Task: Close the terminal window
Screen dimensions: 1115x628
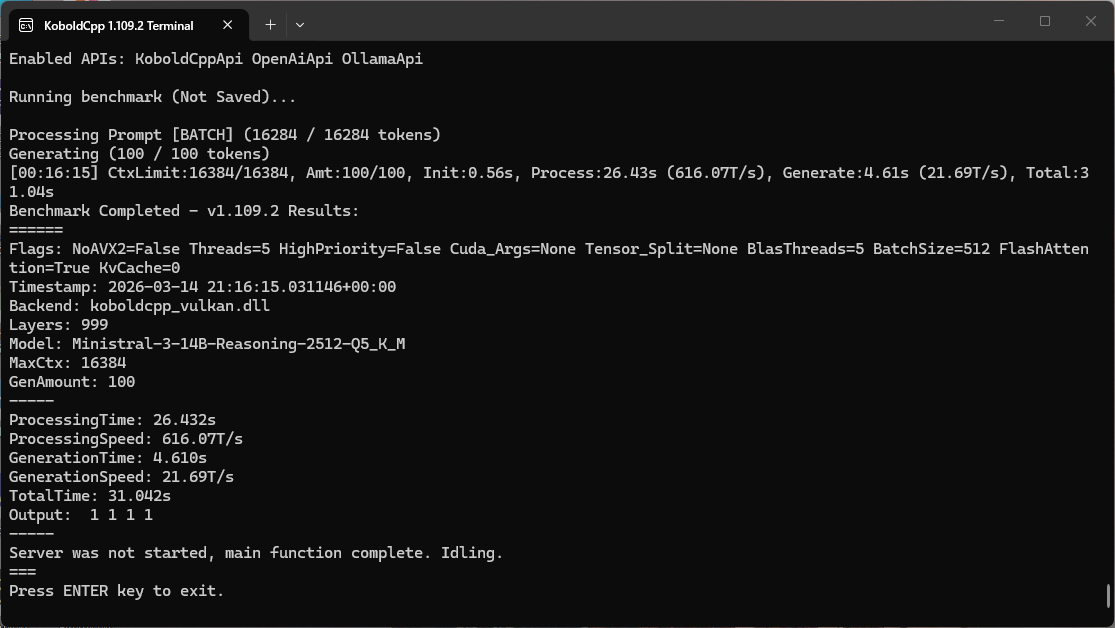Action: [x=1090, y=21]
